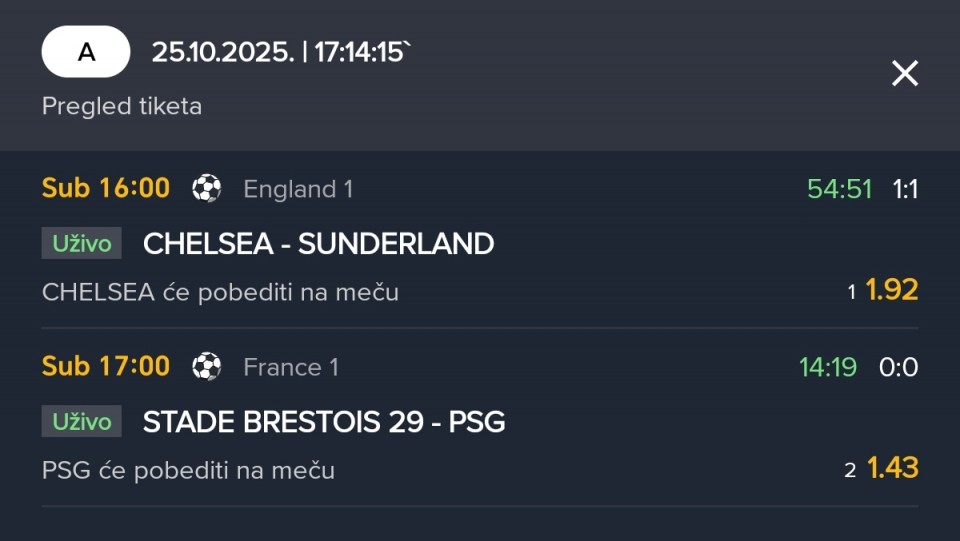
Task: Click the England 1 league label
Action: point(298,189)
